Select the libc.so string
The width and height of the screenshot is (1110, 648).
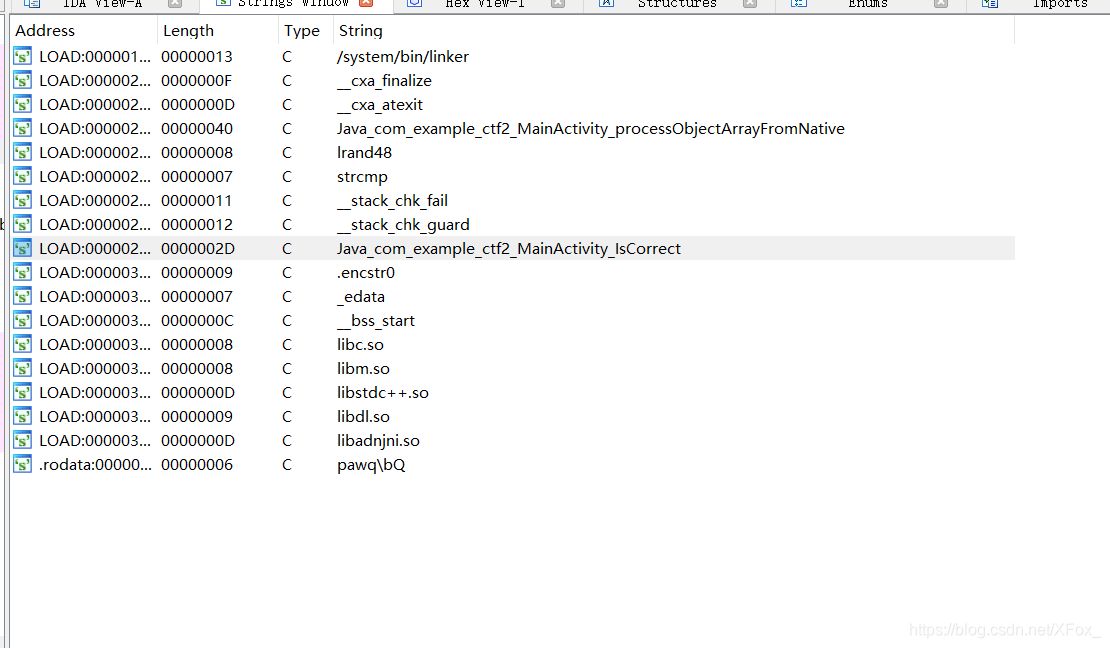360,345
